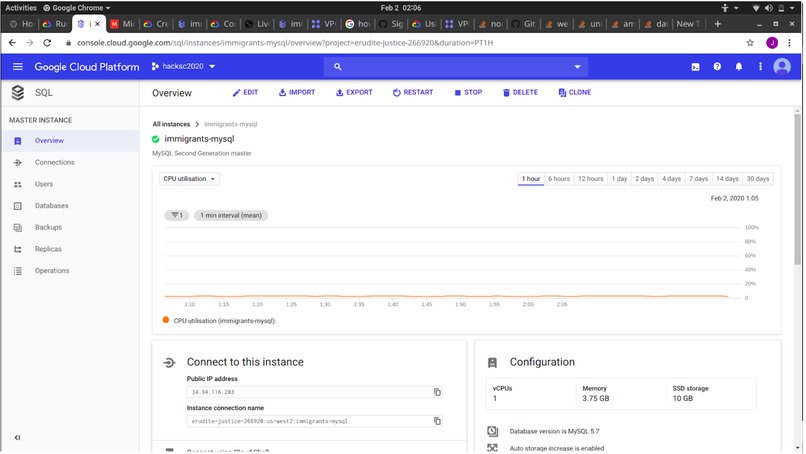Open Chrome profile J avatar
The image size is (806, 454).
[774, 43]
